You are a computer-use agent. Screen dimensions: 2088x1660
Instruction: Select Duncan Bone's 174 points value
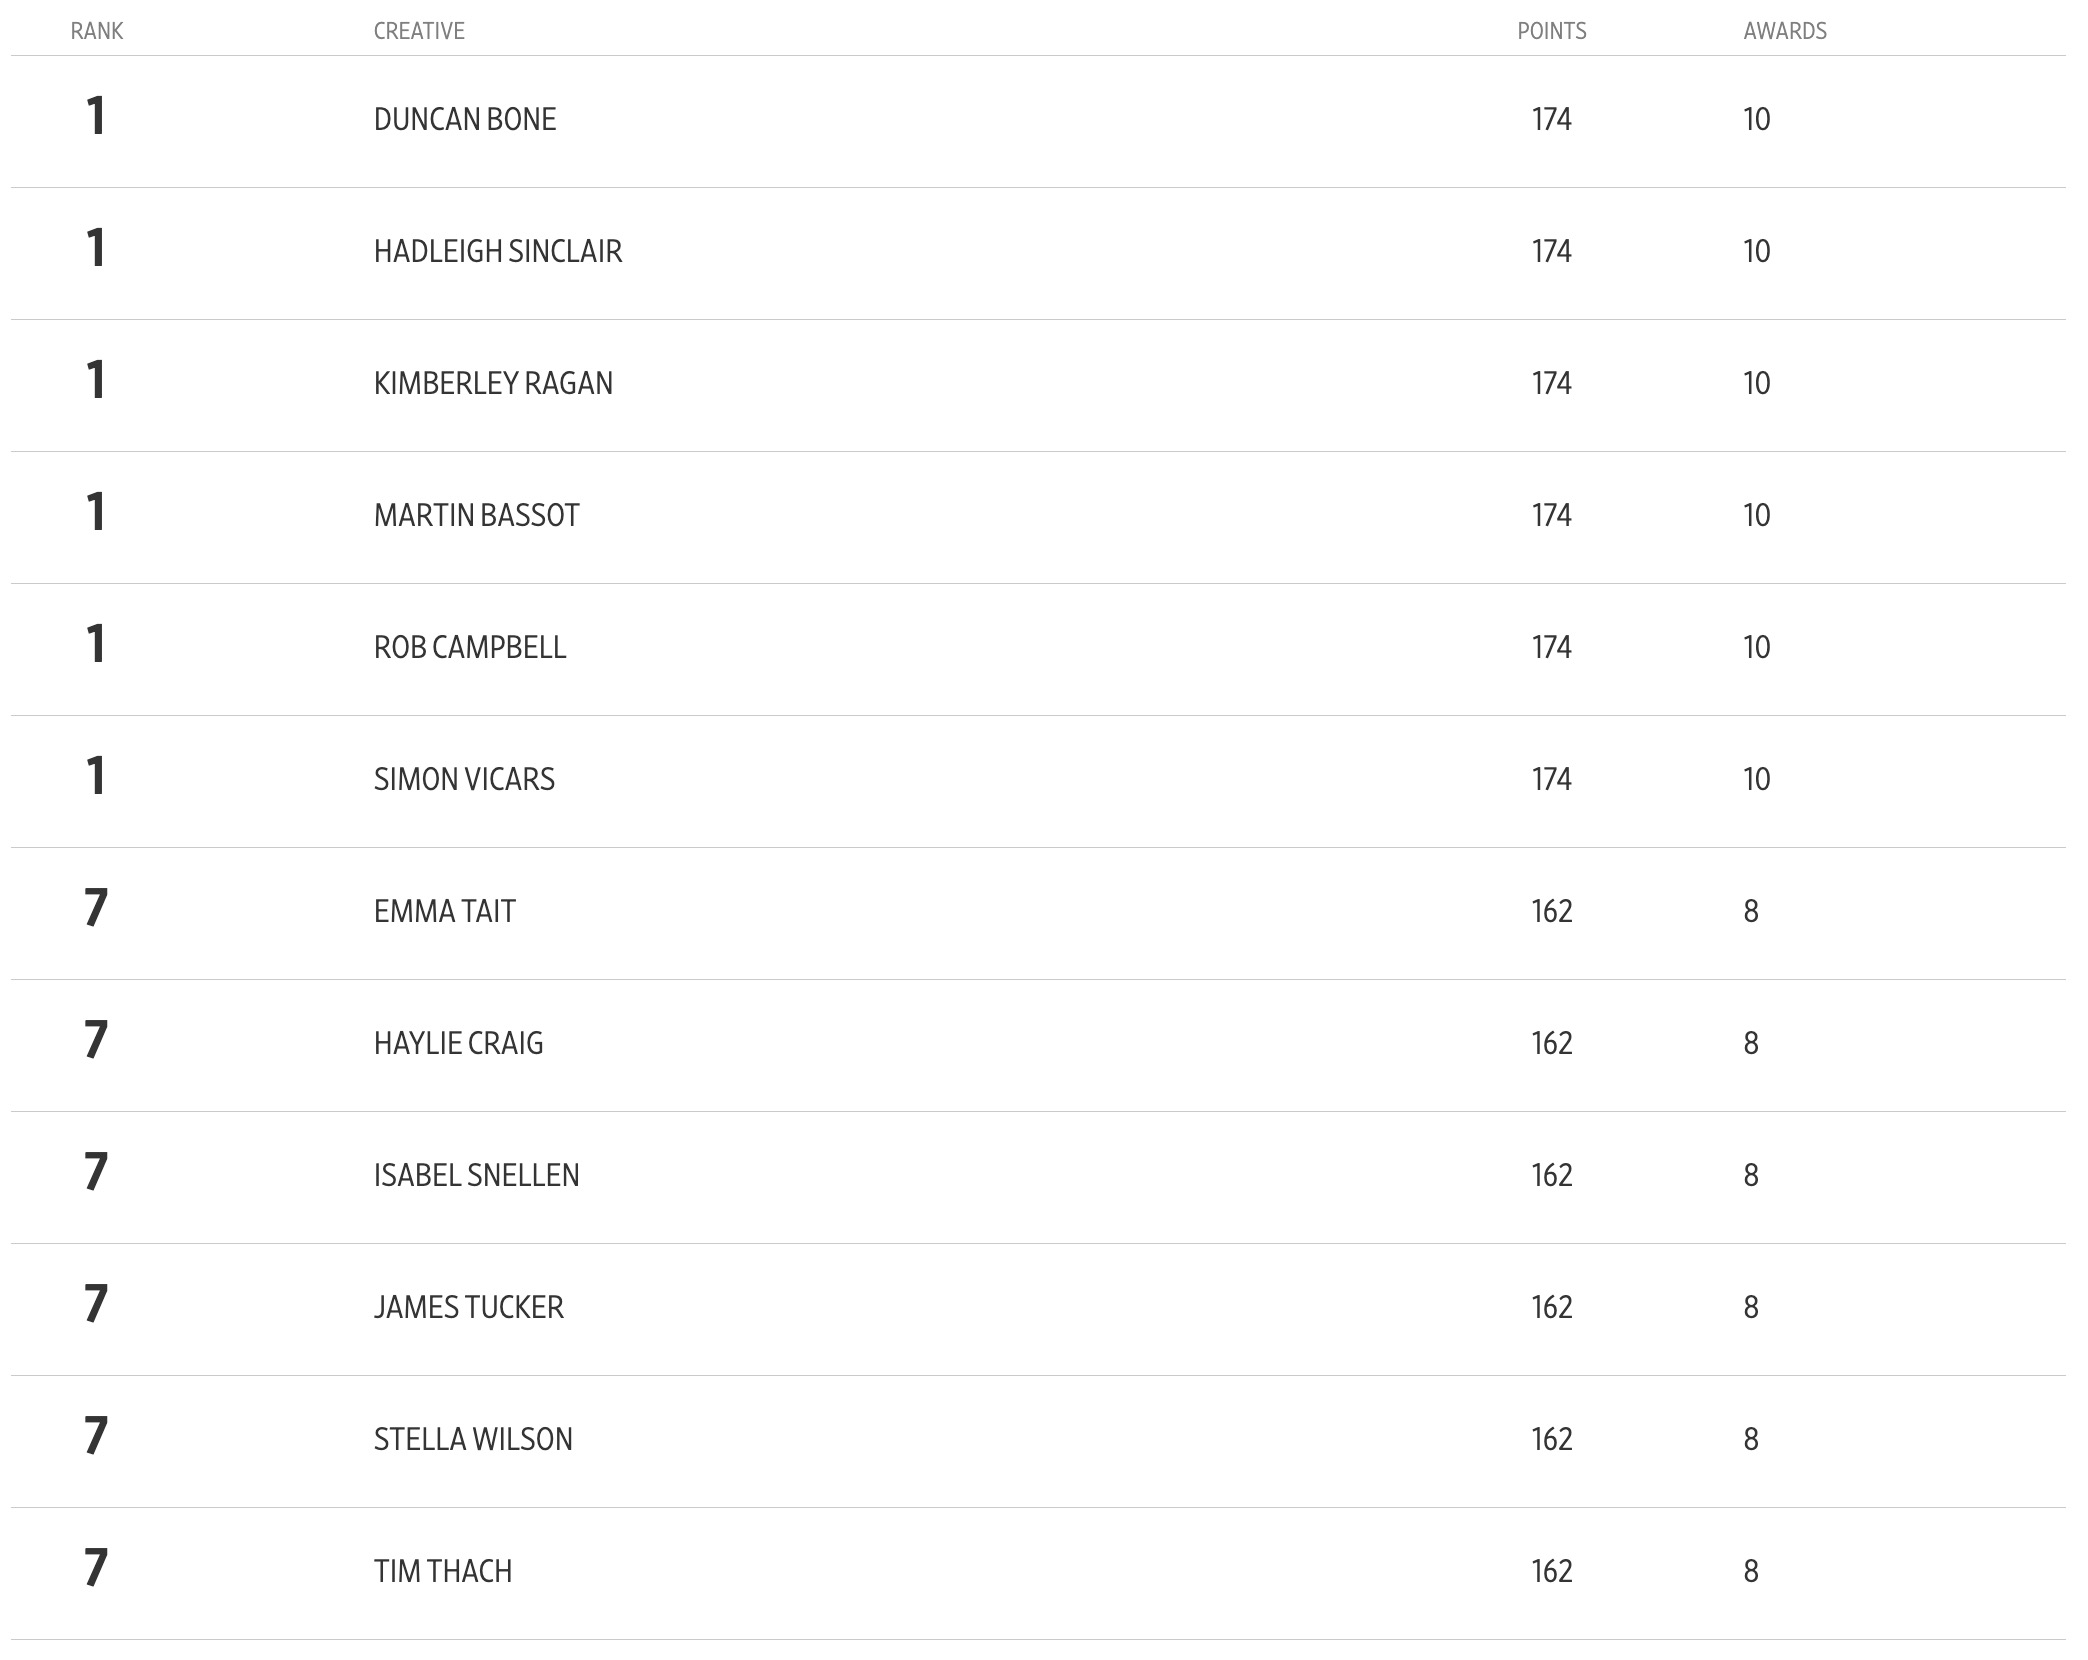tap(1552, 119)
